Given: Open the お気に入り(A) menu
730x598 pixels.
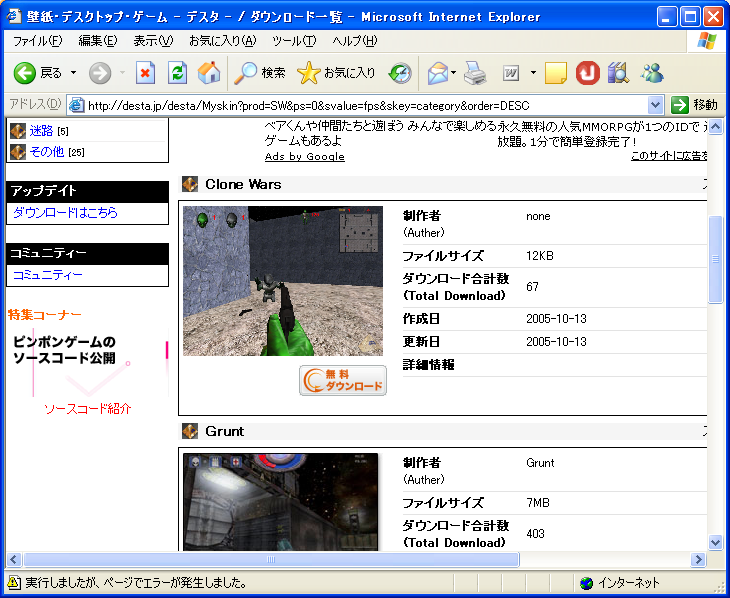Looking at the screenshot, I should point(223,41).
